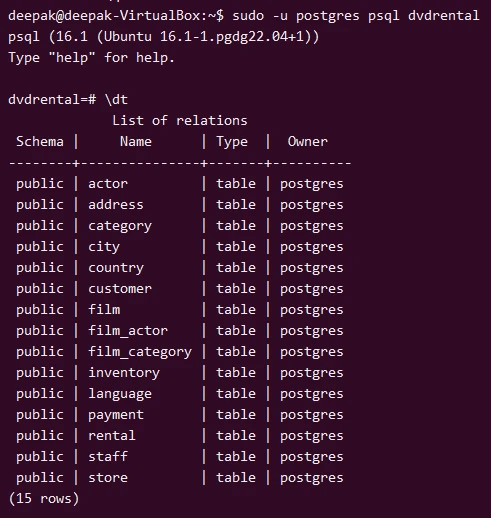Click the List of relations heading
The image size is (491, 518).
[180, 120]
